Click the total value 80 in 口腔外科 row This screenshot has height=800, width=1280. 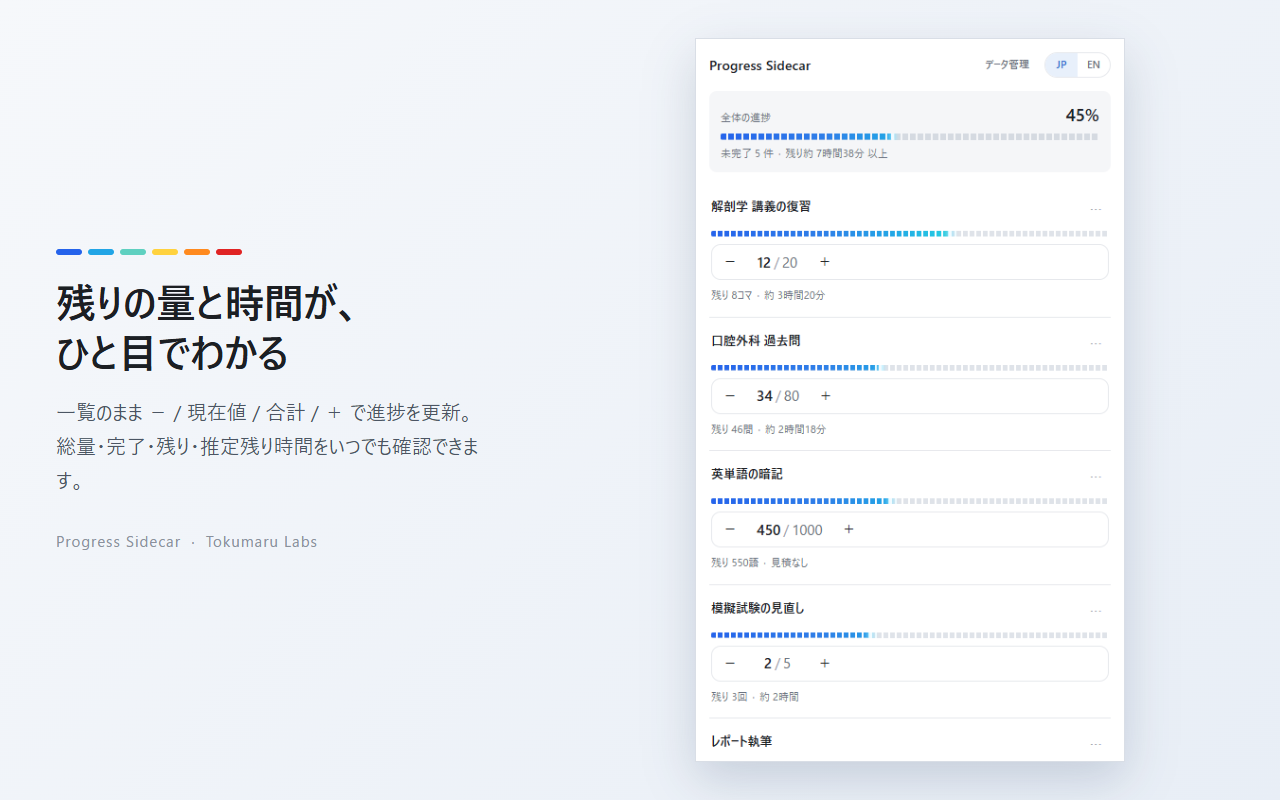tap(792, 396)
